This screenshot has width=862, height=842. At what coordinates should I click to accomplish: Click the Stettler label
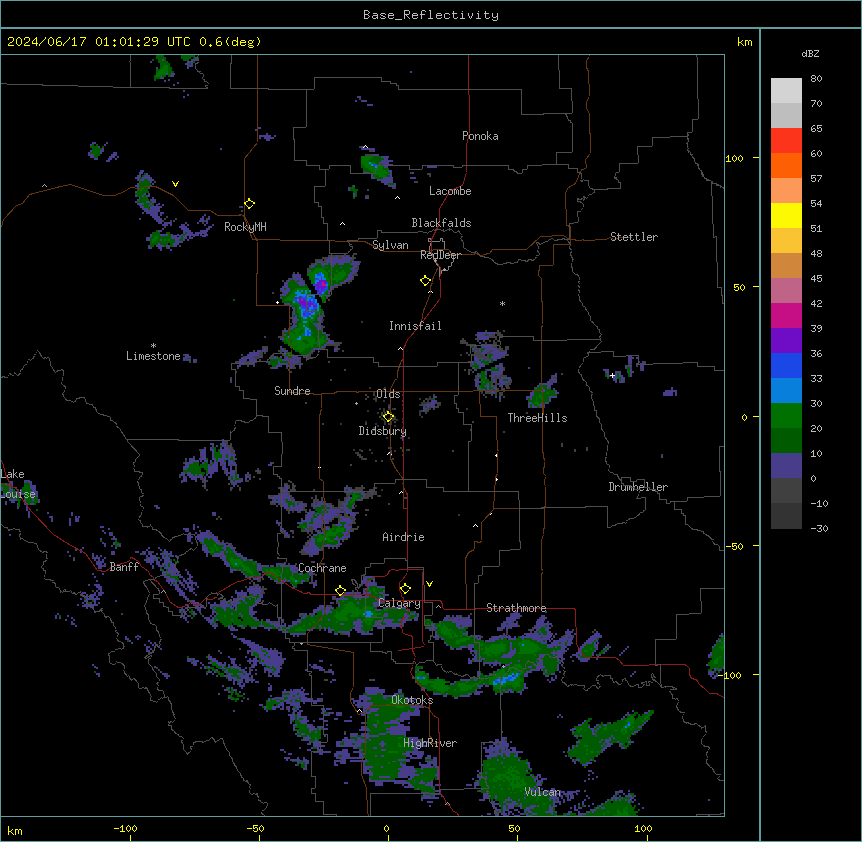point(634,237)
